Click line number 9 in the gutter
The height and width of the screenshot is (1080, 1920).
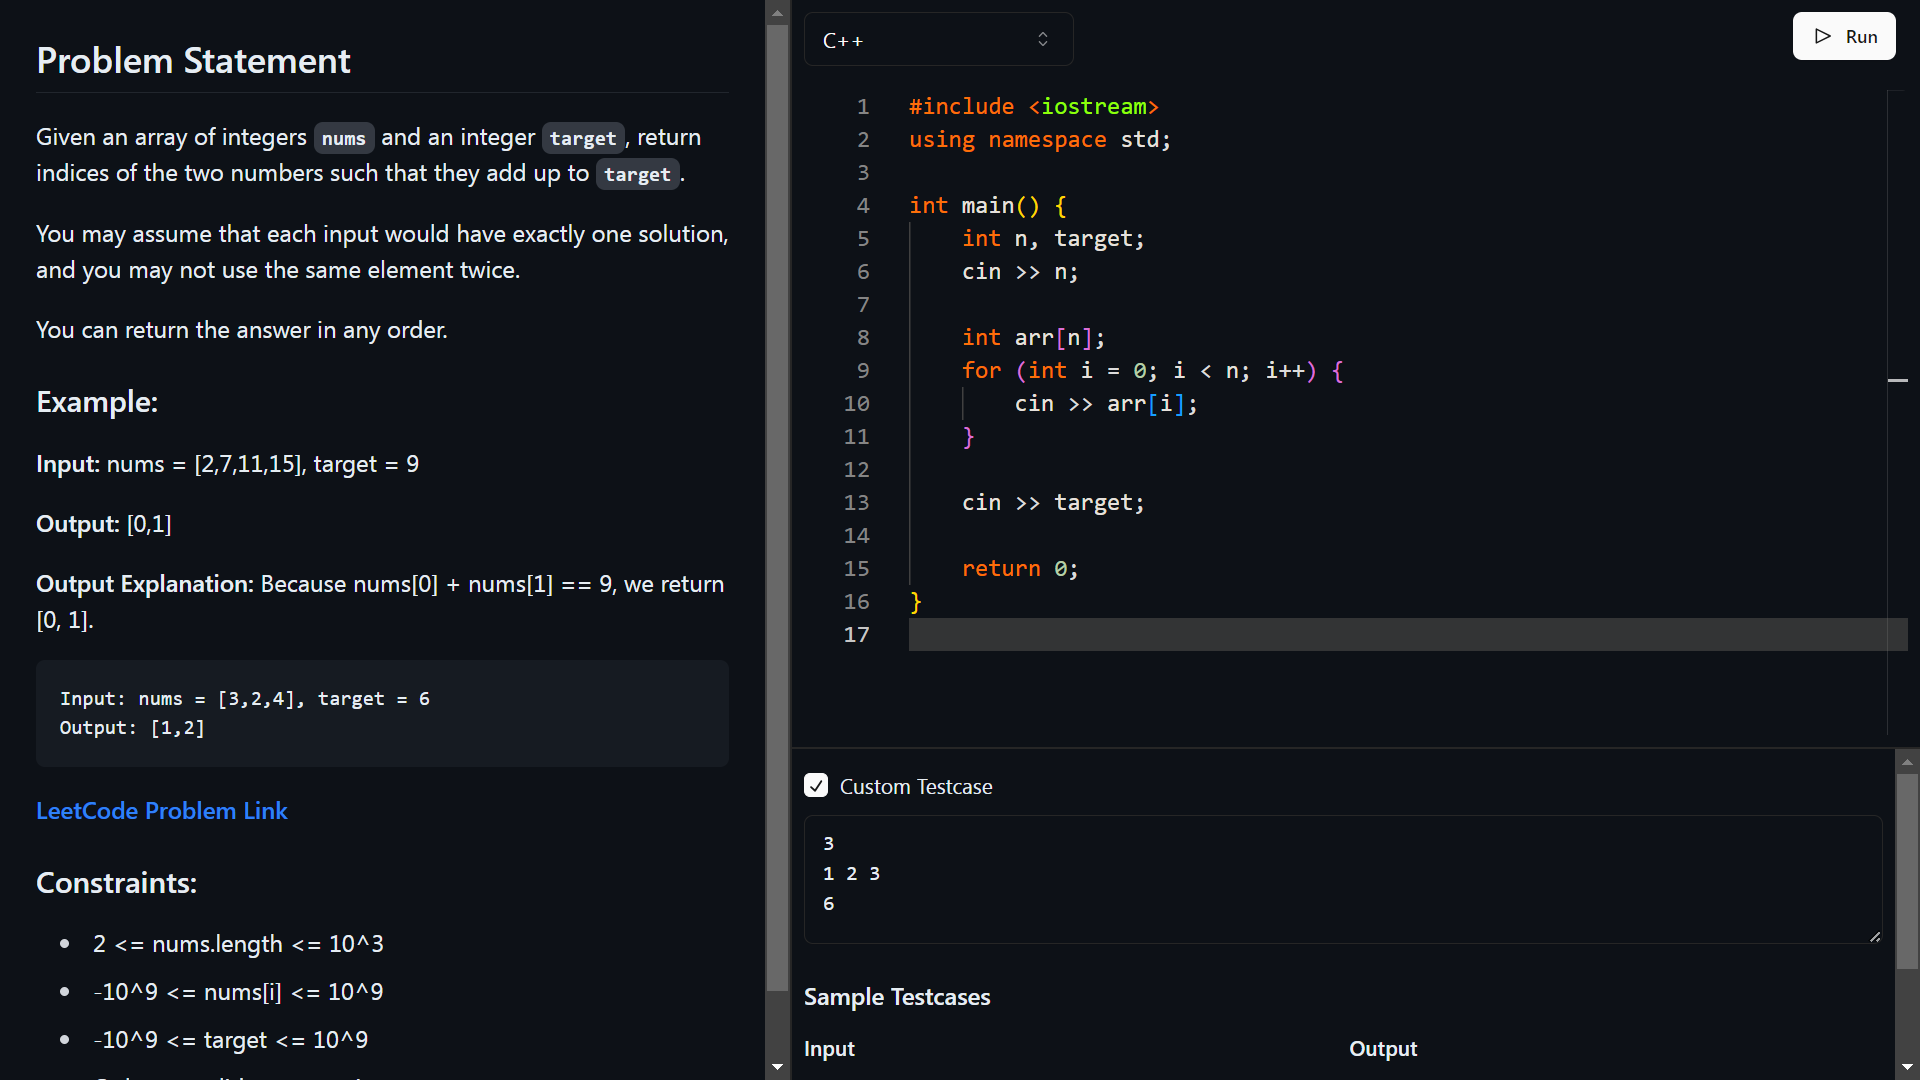[862, 371]
